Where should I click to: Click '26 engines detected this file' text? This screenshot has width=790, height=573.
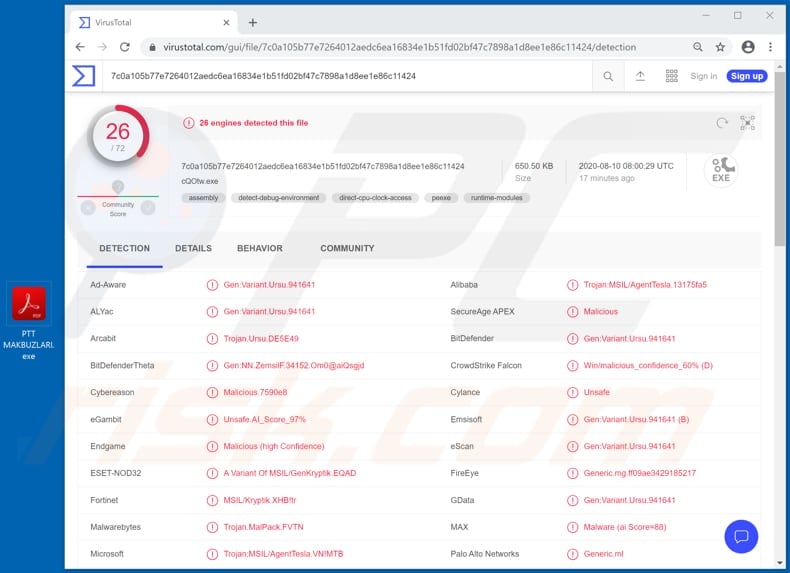(253, 123)
